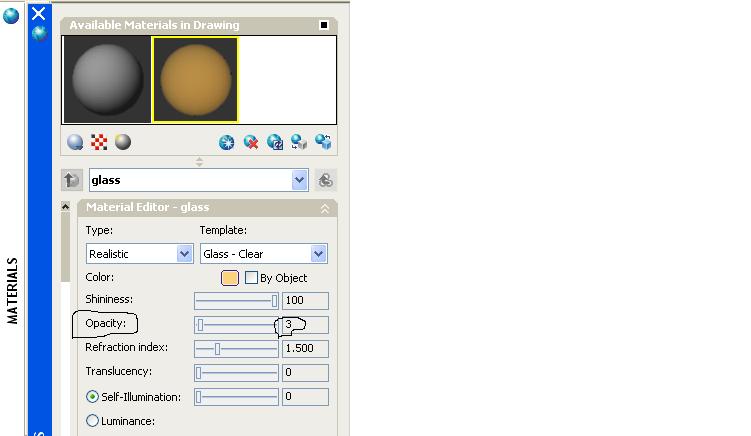Open the glass material name dropdown

tap(299, 180)
